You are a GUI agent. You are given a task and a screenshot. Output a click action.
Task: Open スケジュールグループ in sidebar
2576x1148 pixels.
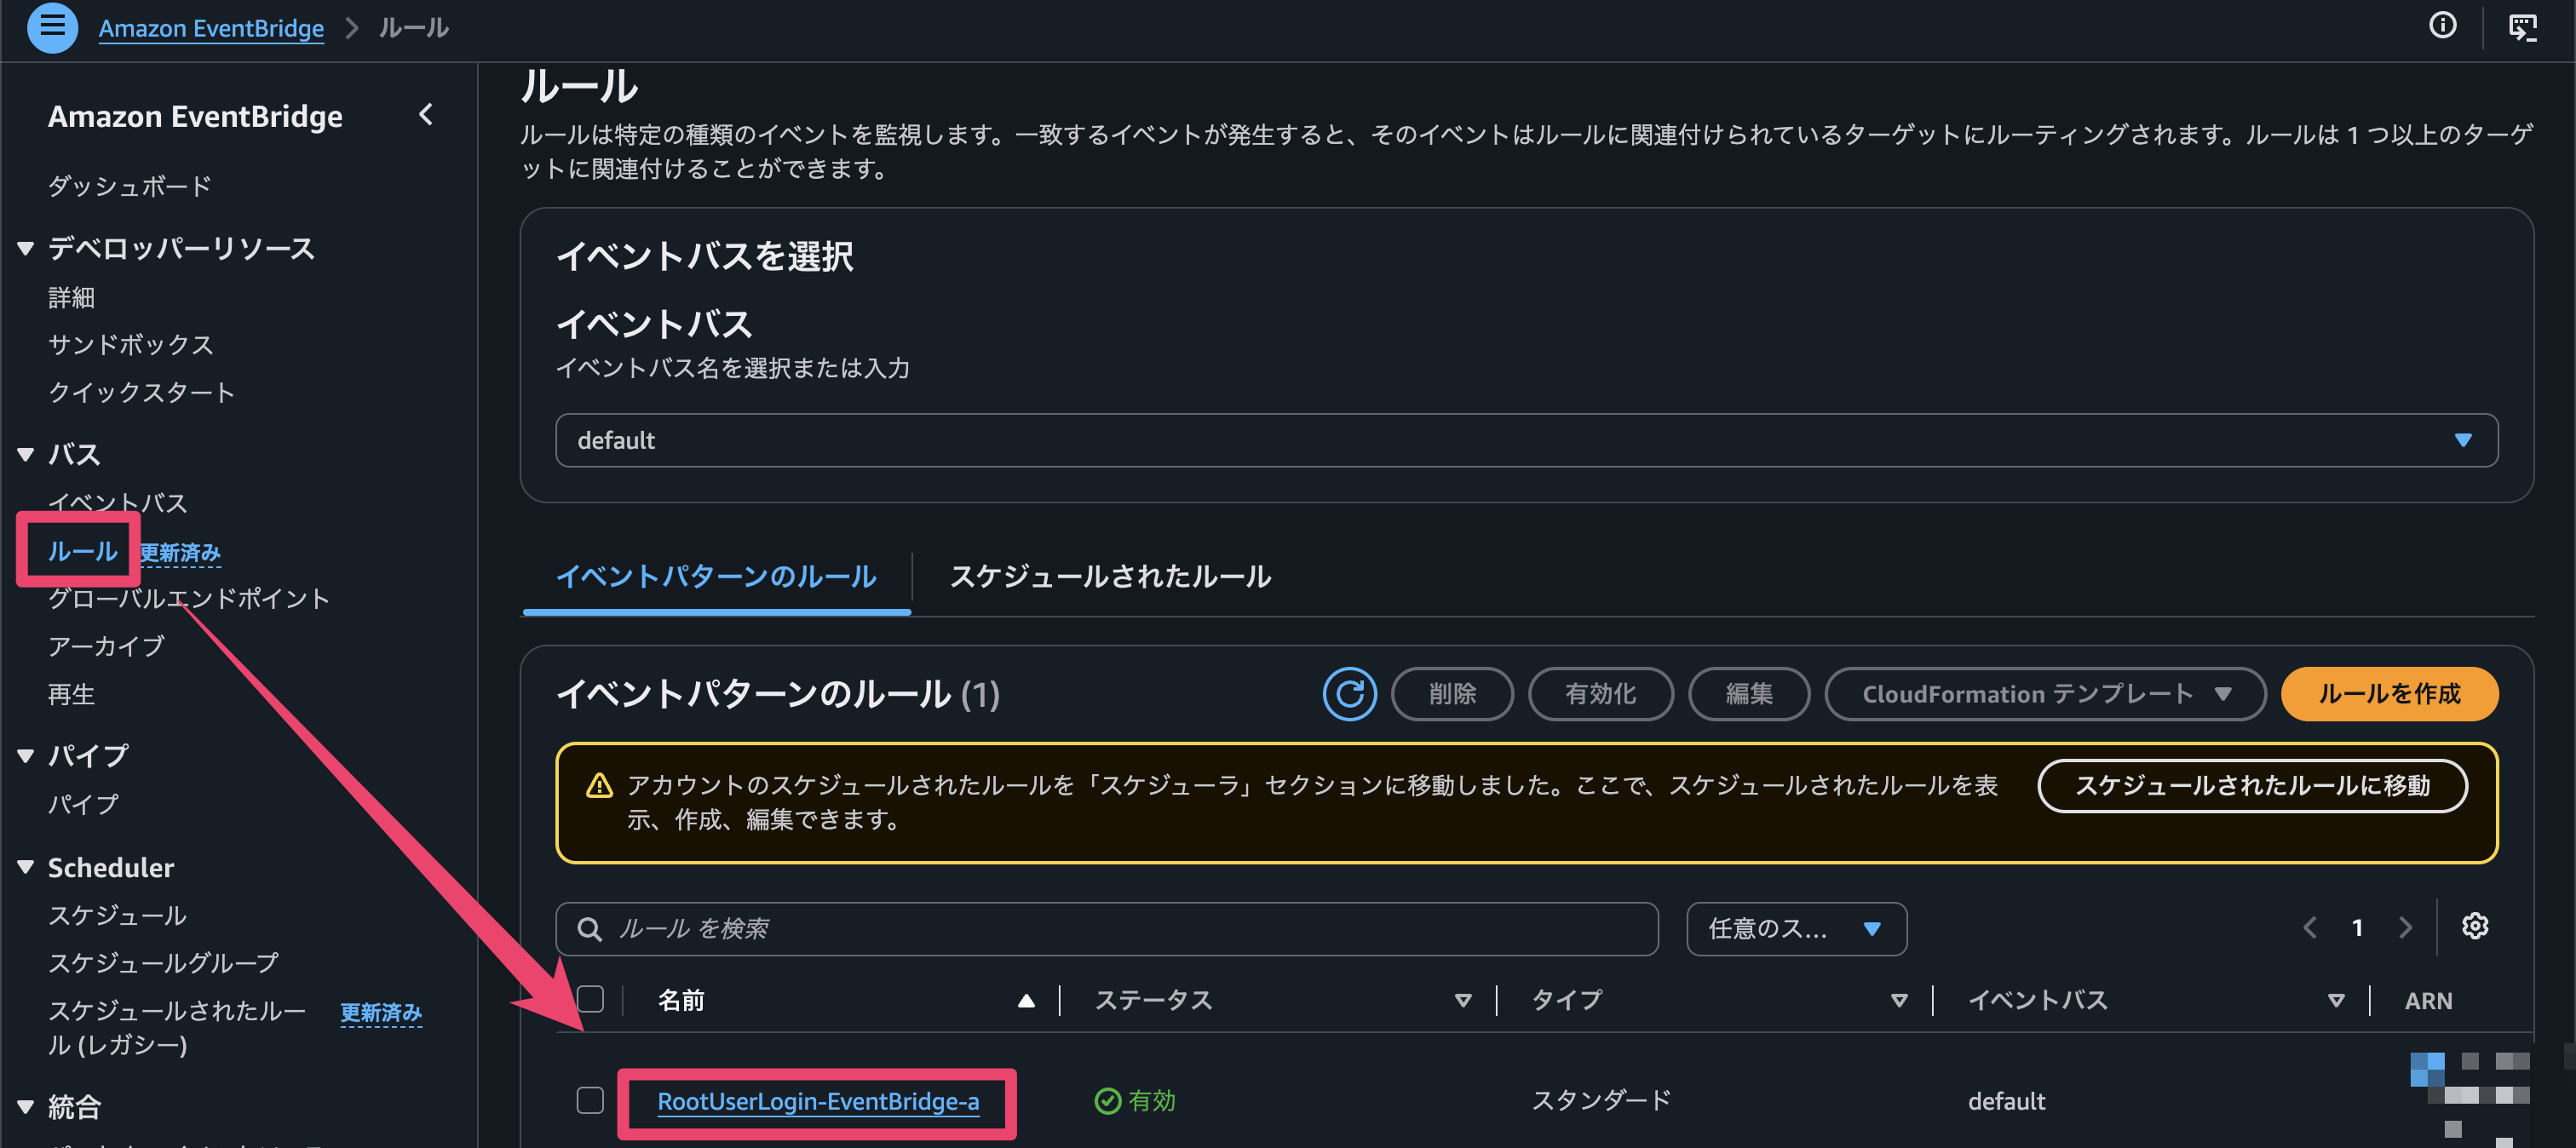click(164, 963)
